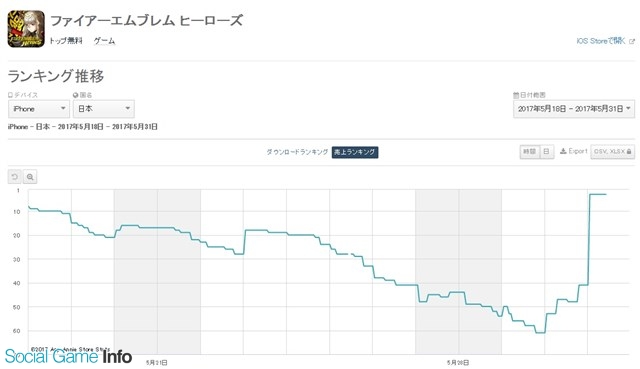Toggle the hourly (時間) view button

click(x=529, y=151)
